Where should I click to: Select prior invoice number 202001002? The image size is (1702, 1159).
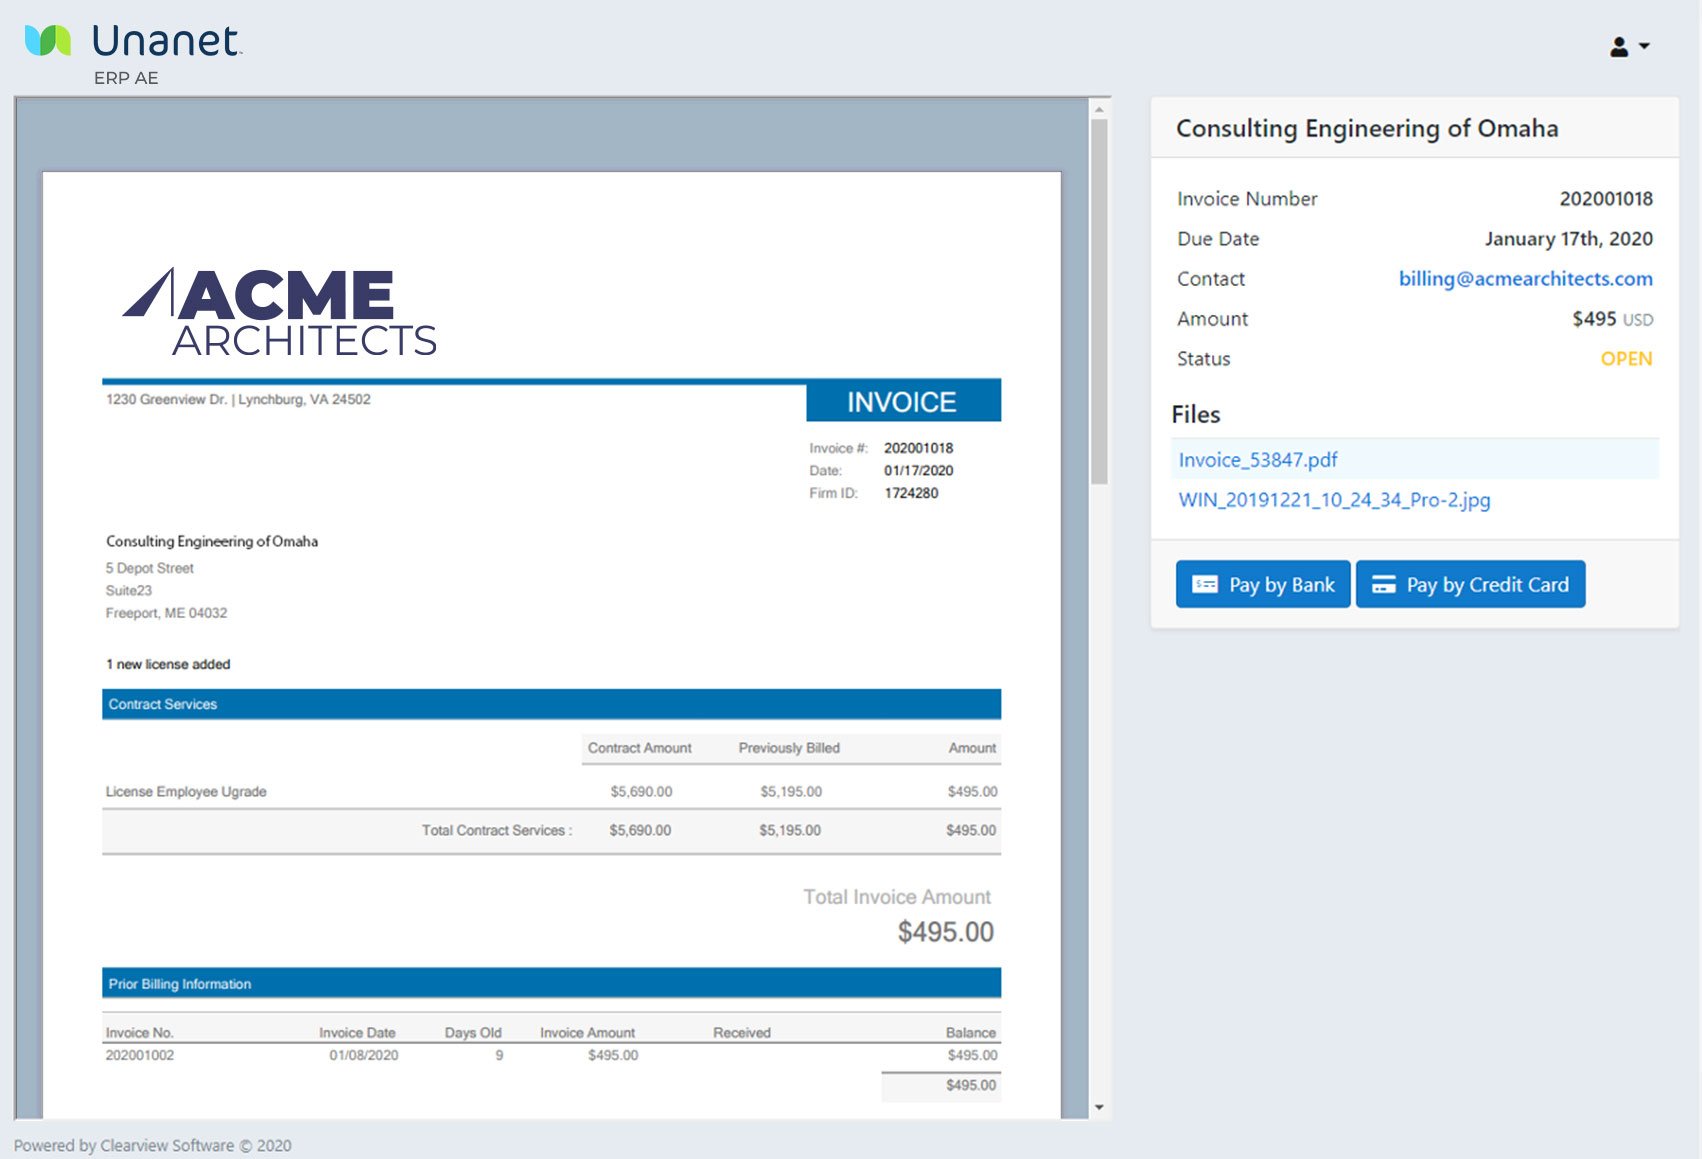pyautogui.click(x=140, y=1055)
